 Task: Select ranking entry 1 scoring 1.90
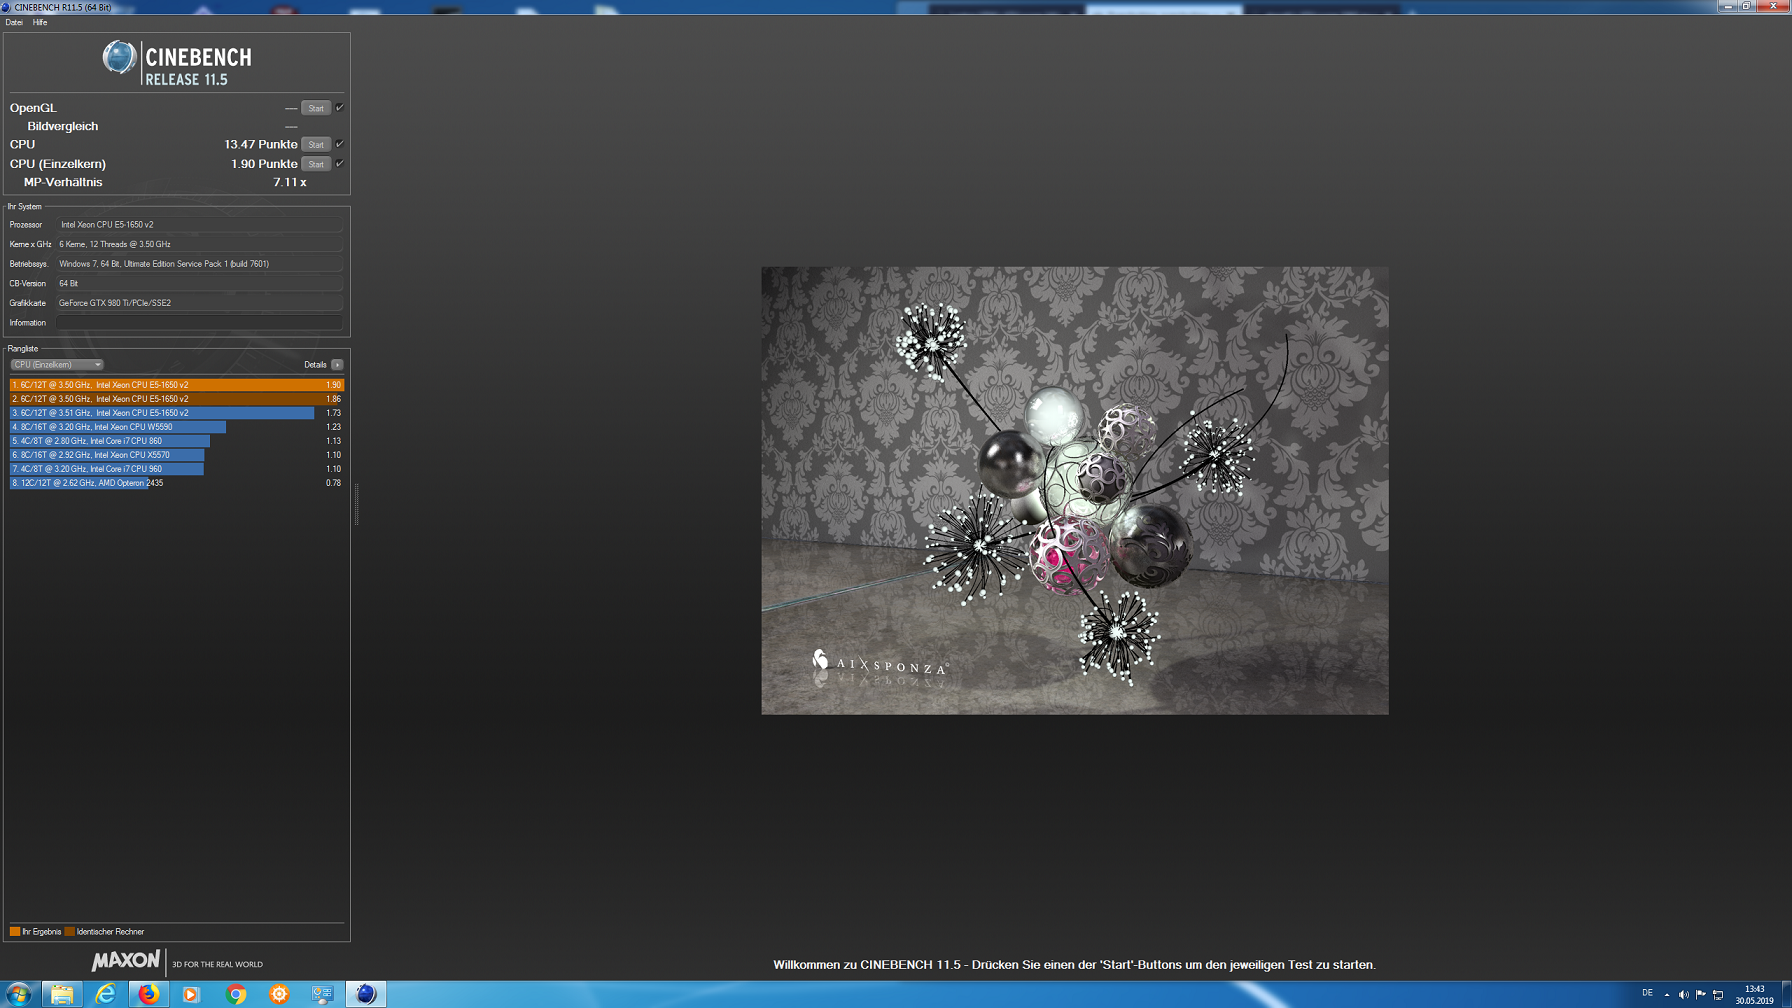pos(176,385)
